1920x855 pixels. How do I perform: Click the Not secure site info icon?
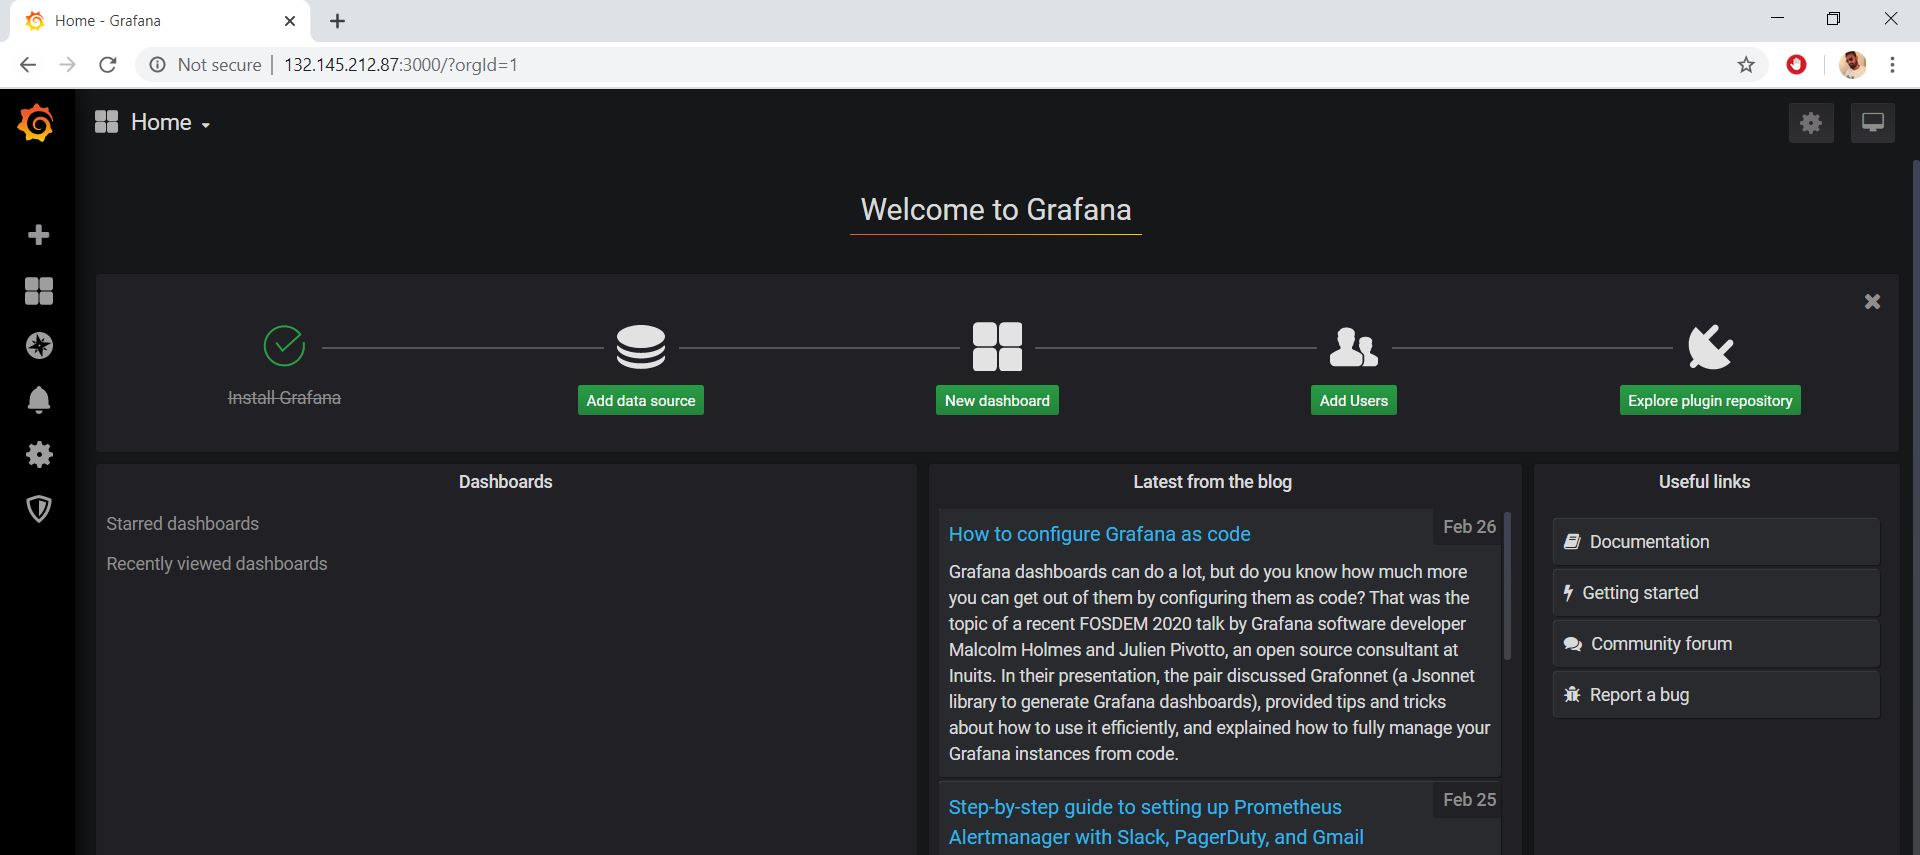click(157, 65)
